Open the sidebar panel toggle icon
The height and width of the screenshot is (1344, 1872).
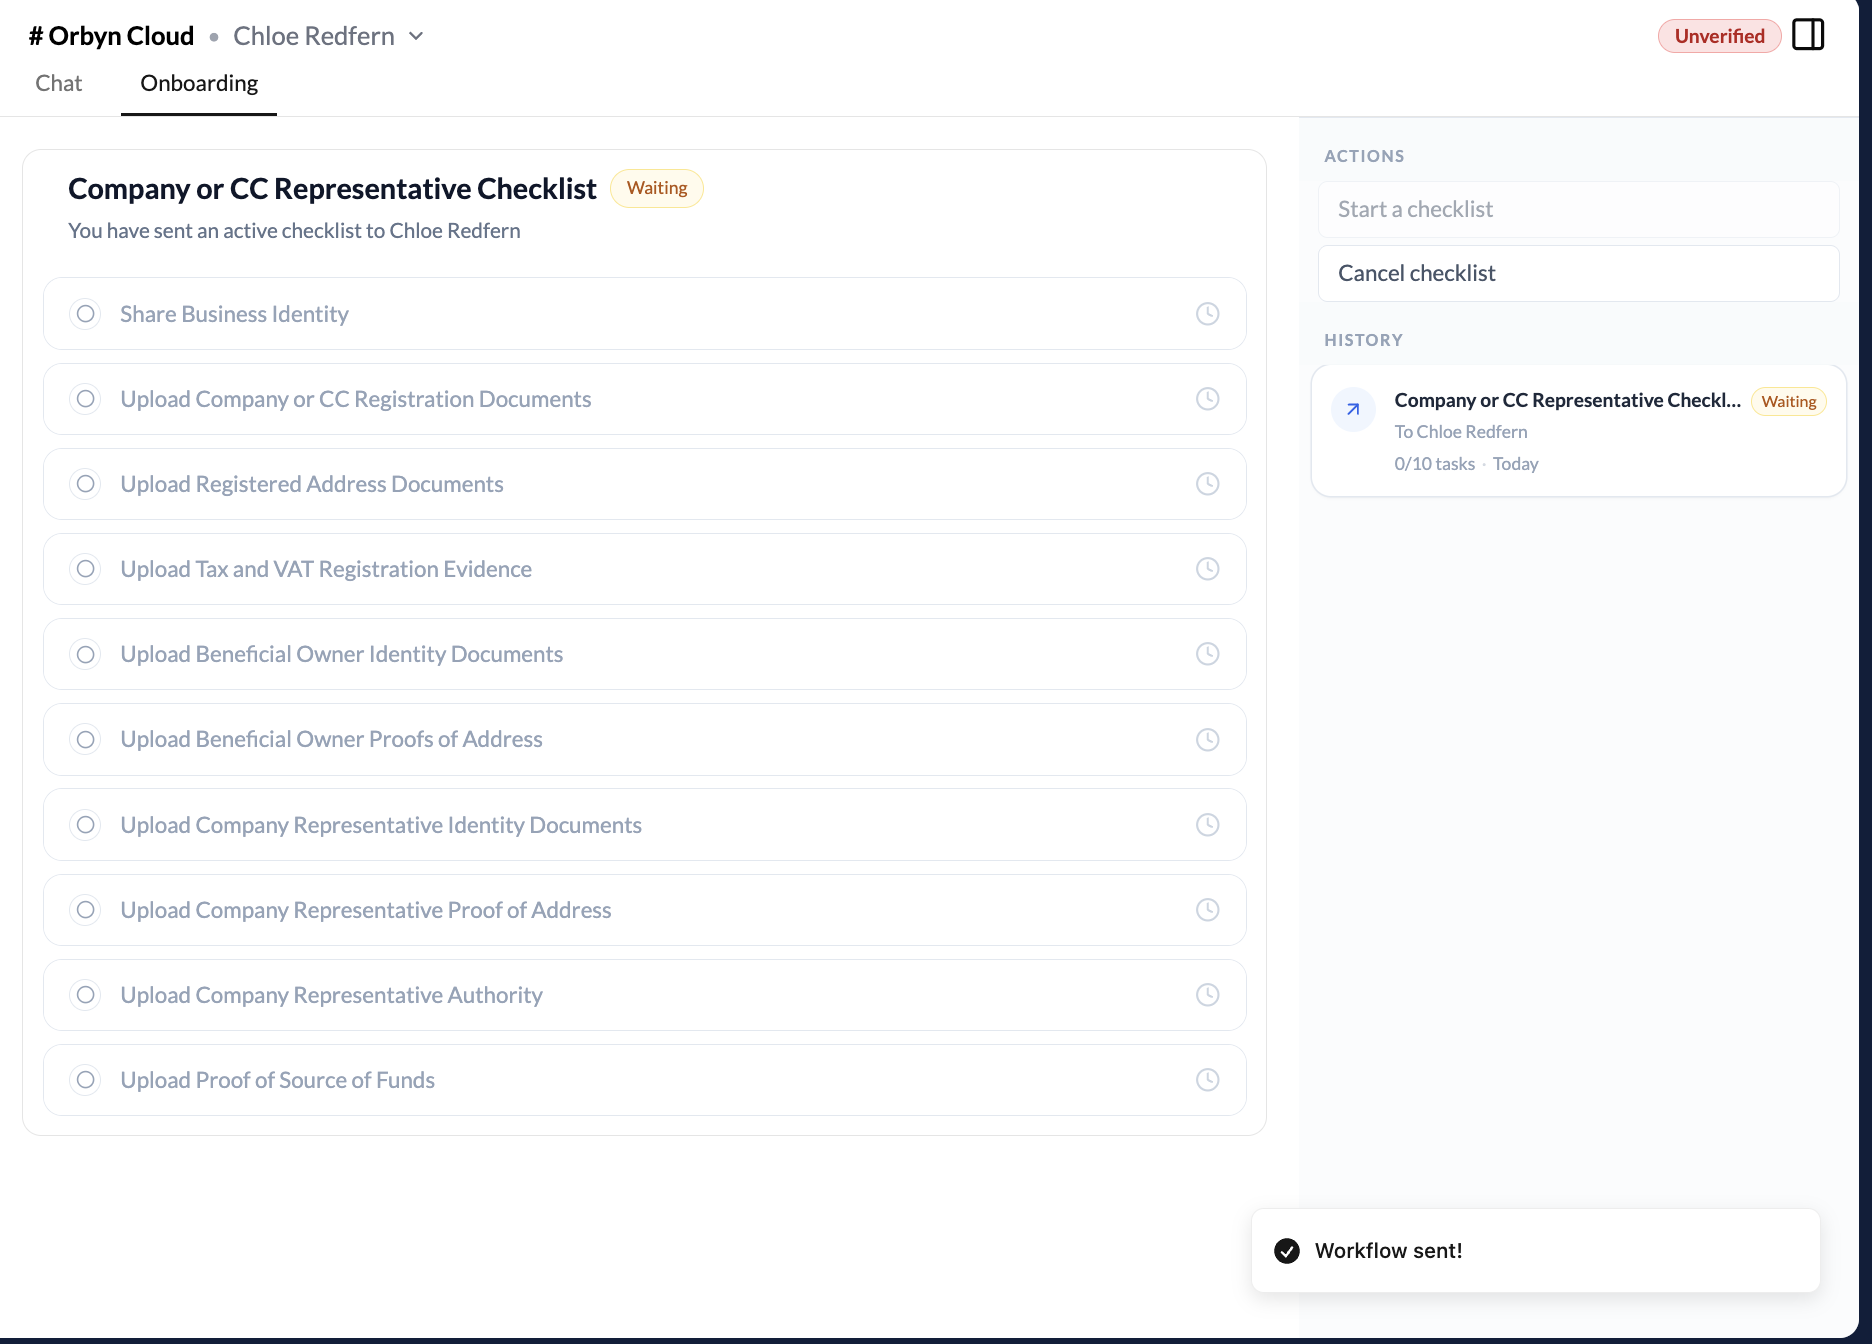pos(1808,34)
